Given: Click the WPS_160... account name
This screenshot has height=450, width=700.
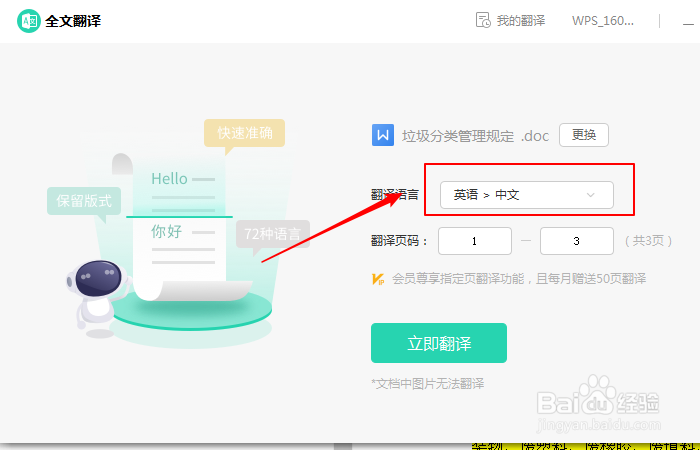Looking at the screenshot, I should tap(603, 21).
